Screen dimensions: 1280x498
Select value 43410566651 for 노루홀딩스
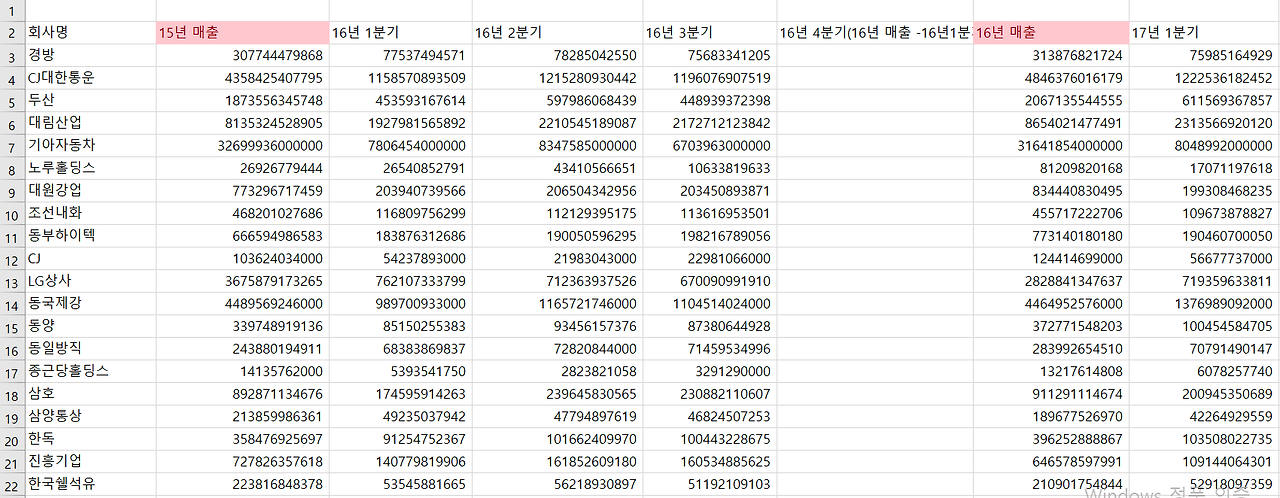(x=557, y=168)
